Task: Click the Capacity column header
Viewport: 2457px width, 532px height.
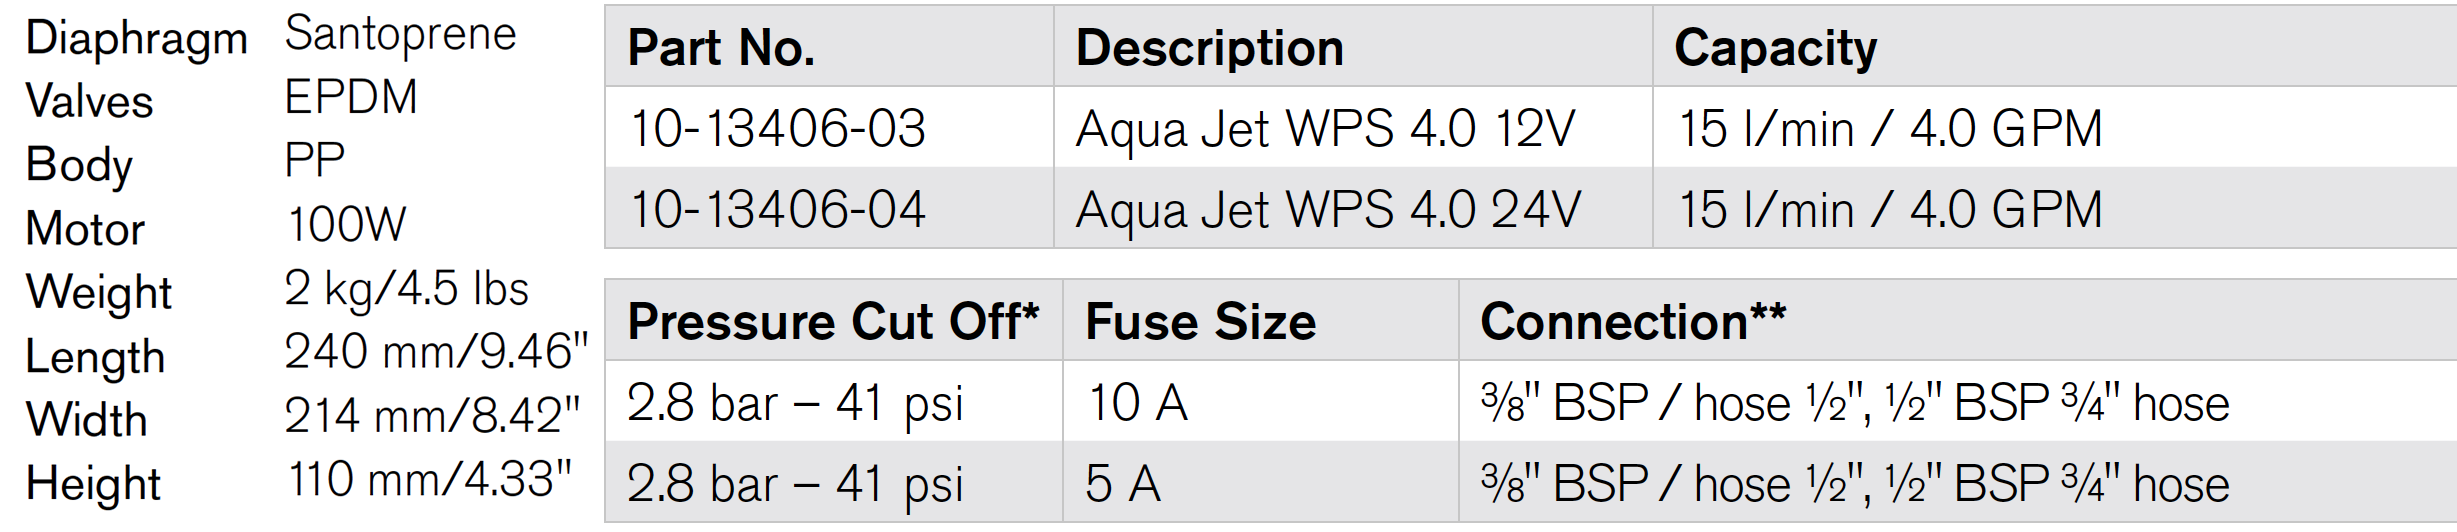Action: pos(1775,49)
